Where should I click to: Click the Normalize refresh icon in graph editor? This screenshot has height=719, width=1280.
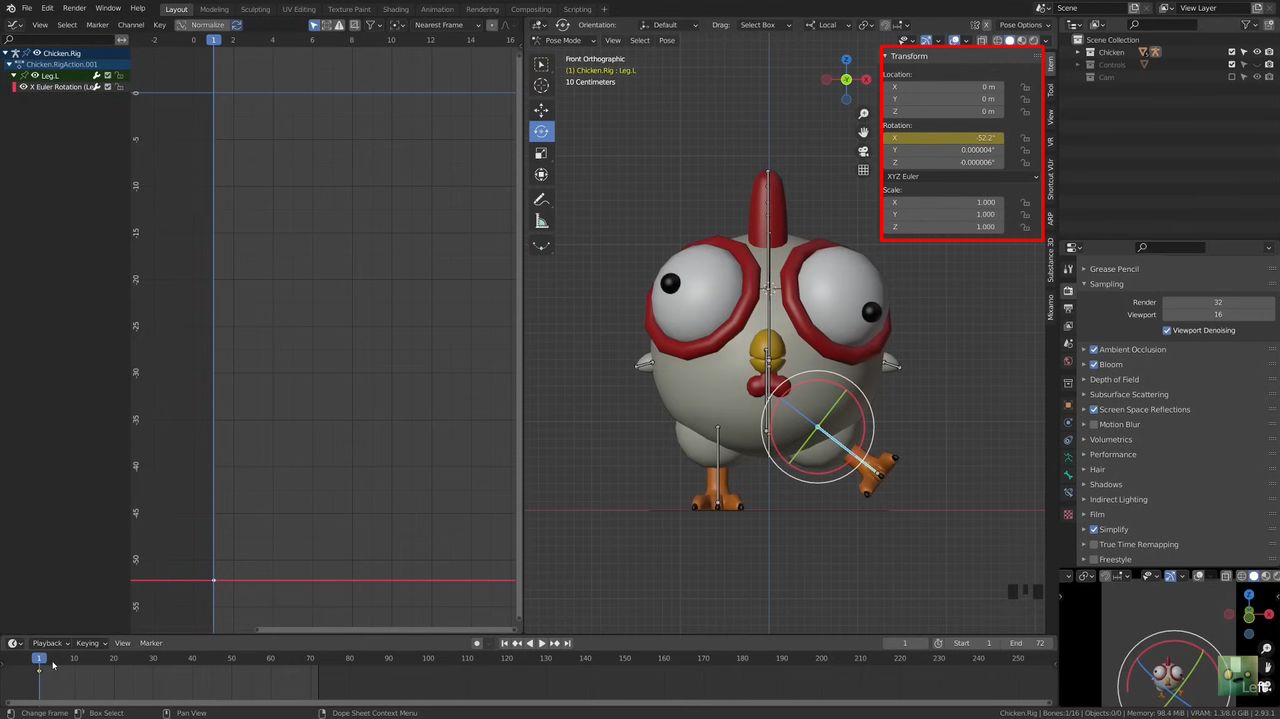click(x=237, y=25)
